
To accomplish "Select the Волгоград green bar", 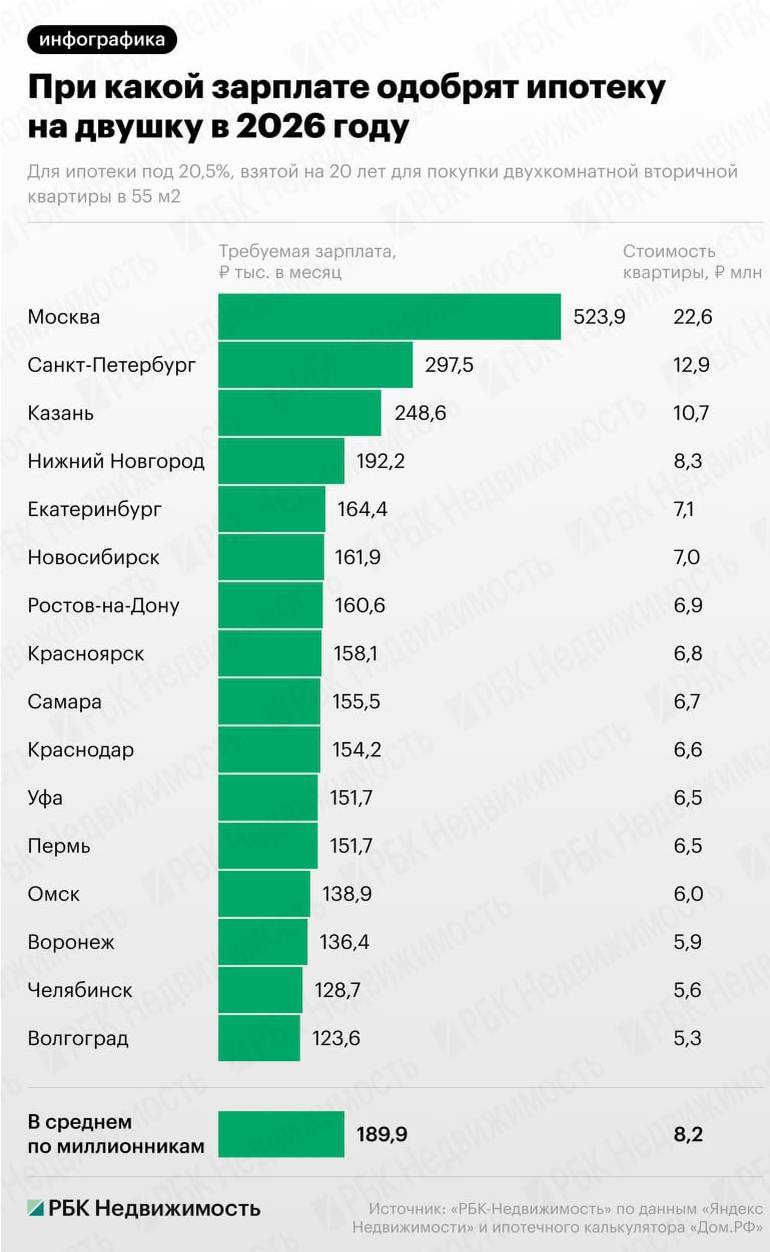I will [259, 1038].
